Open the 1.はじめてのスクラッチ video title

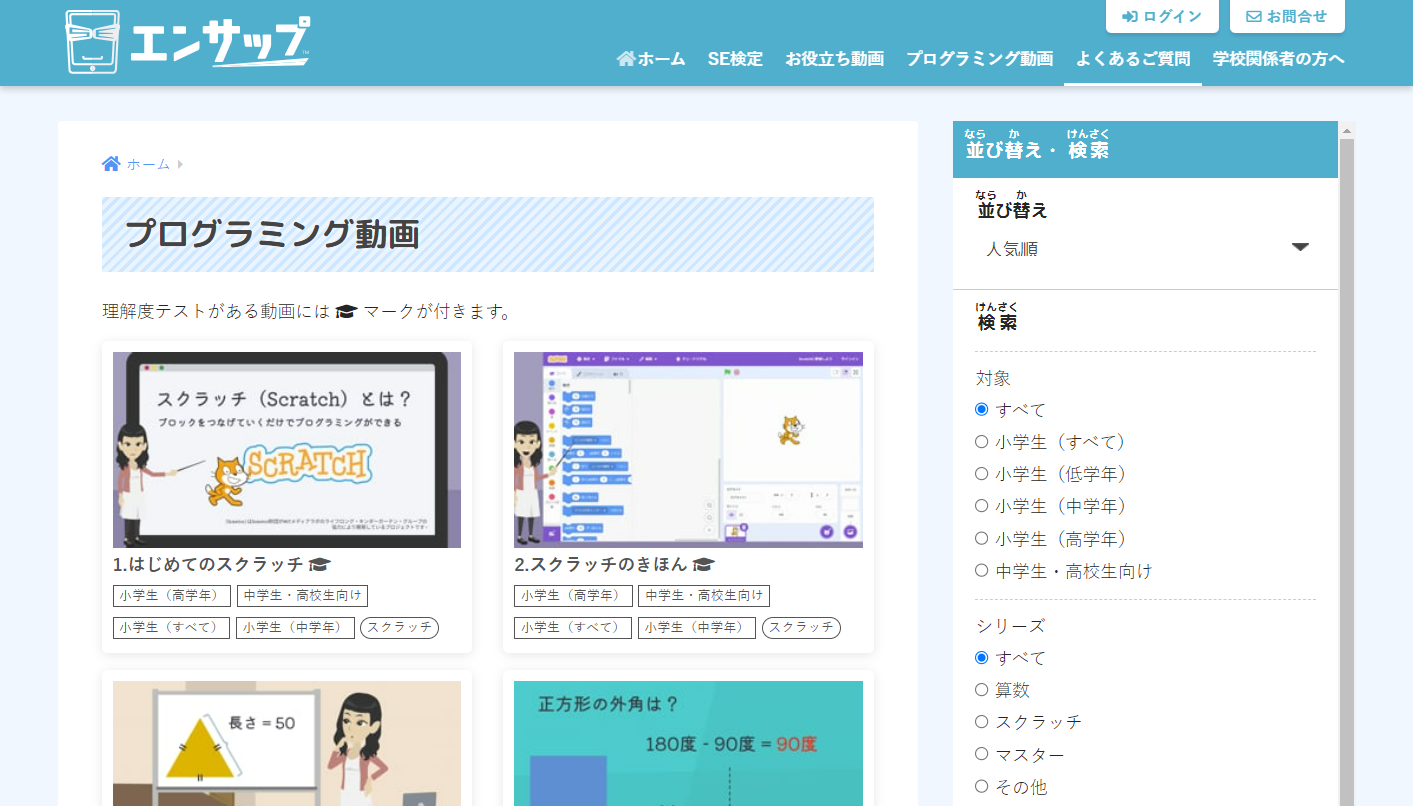click(x=208, y=565)
